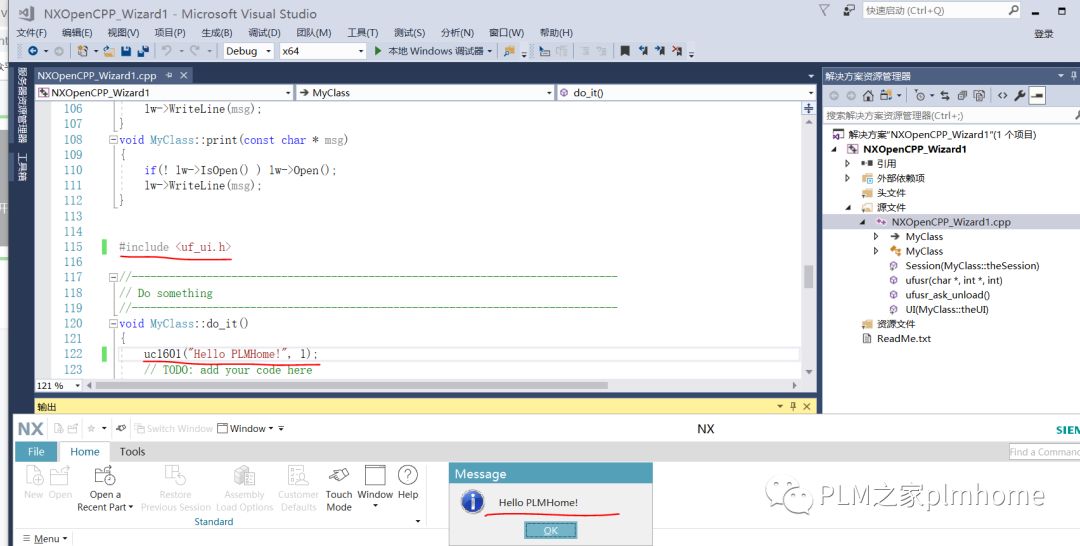Clear all bookmarks with the red-X bookmark icon
The width and height of the screenshot is (1080, 546).
pyautogui.click(x=677, y=51)
